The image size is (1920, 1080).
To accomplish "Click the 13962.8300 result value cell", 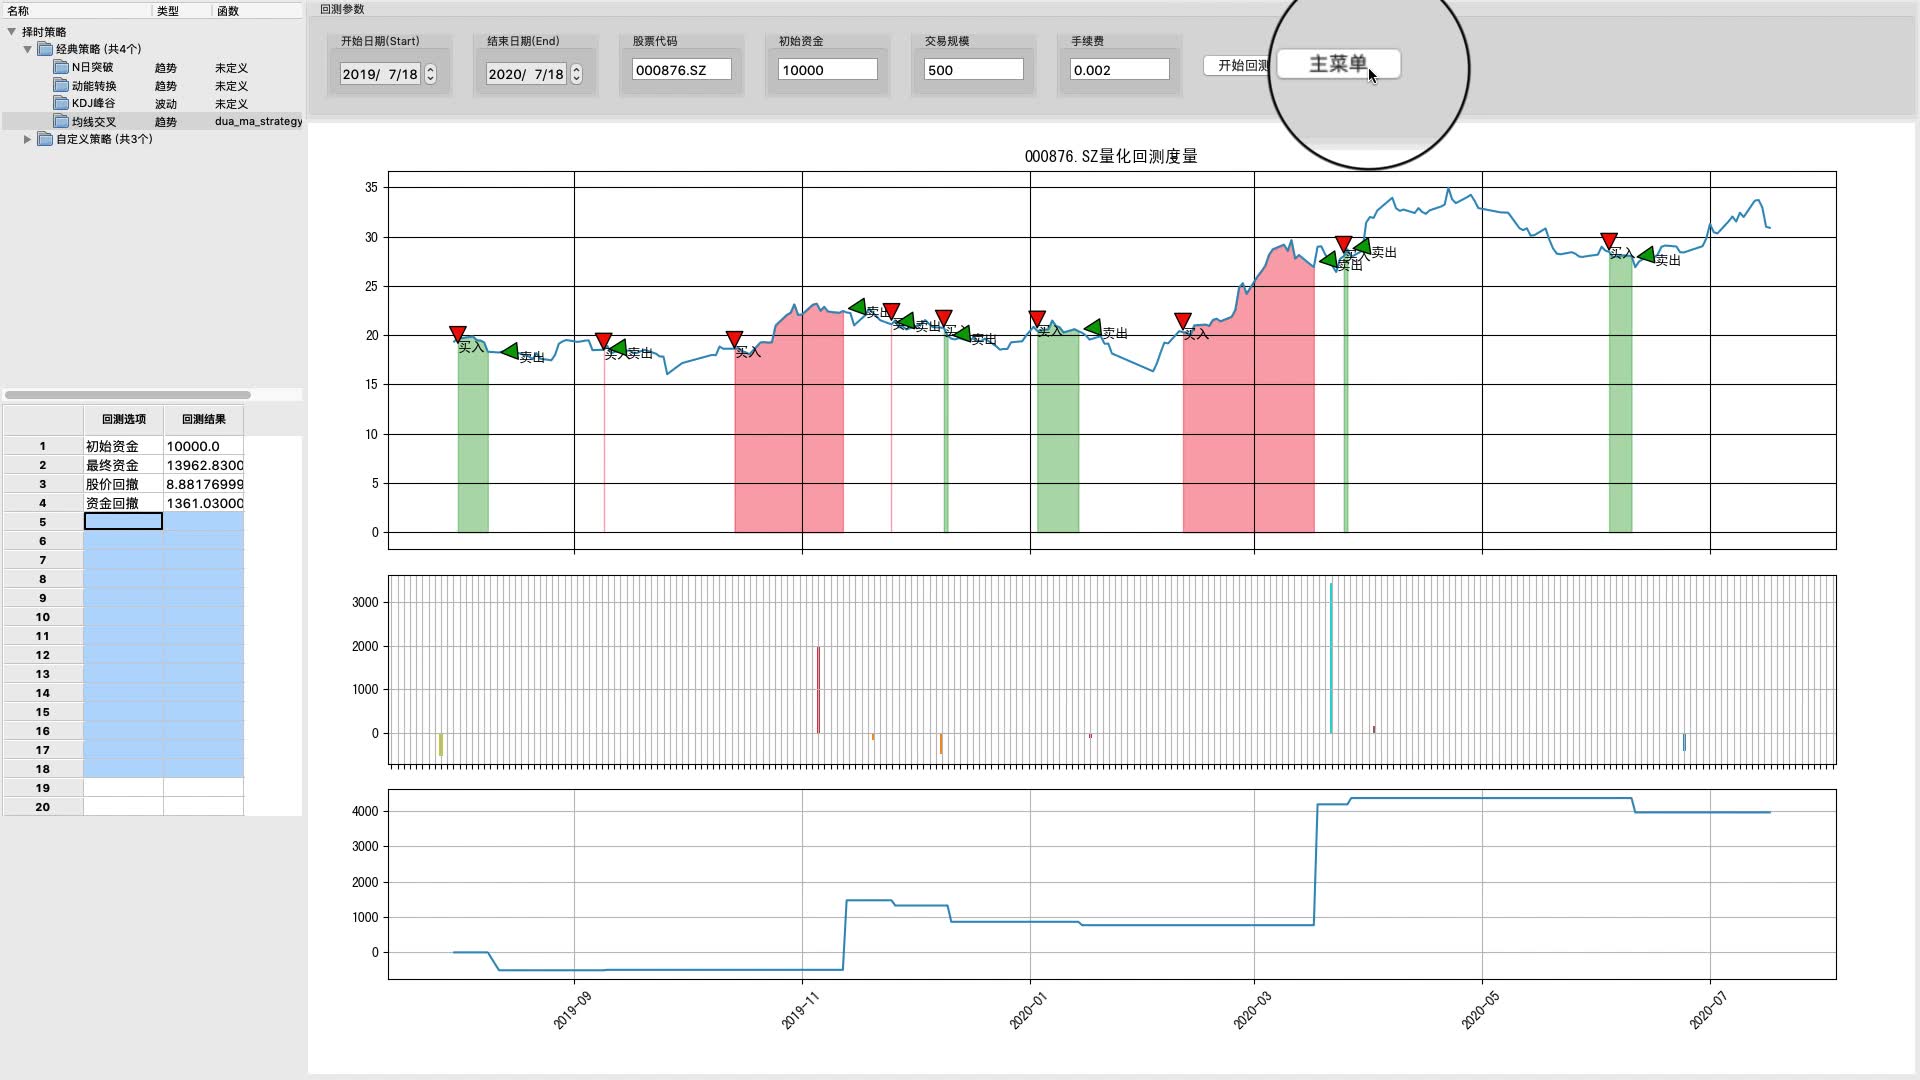I will [203, 465].
